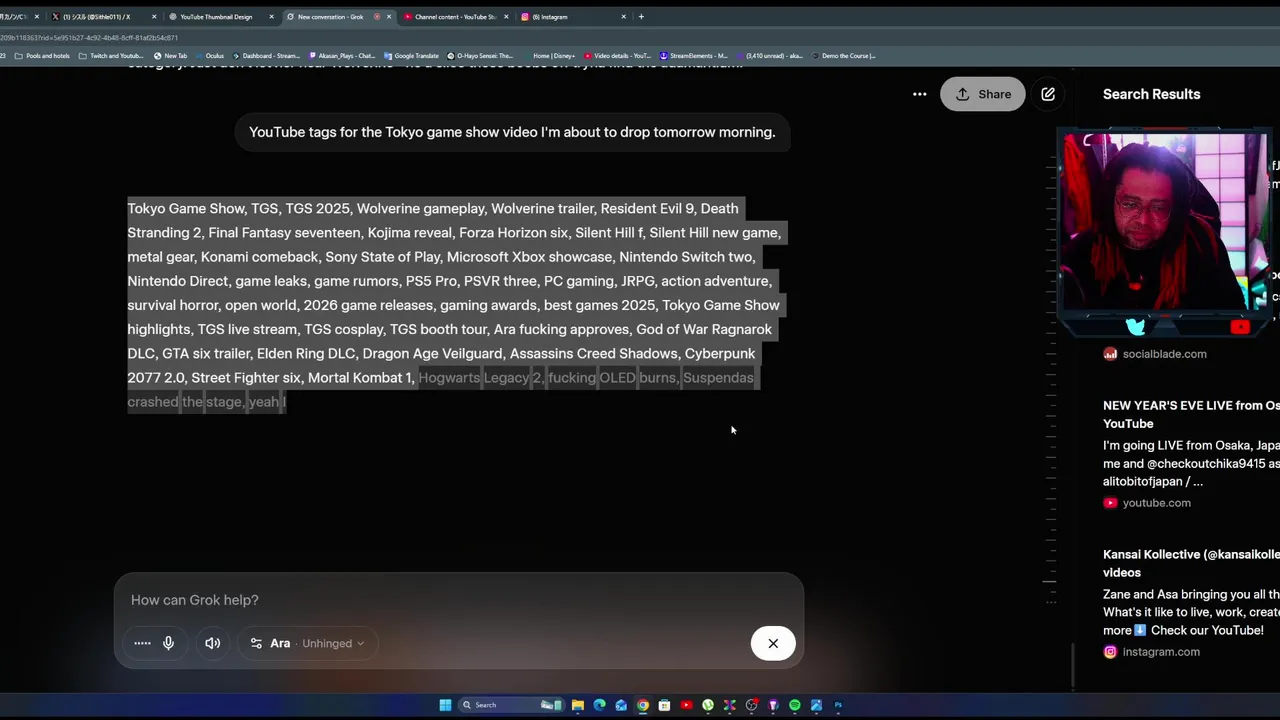Click the Share button
Image resolution: width=1280 pixels, height=720 pixels.
(x=983, y=94)
